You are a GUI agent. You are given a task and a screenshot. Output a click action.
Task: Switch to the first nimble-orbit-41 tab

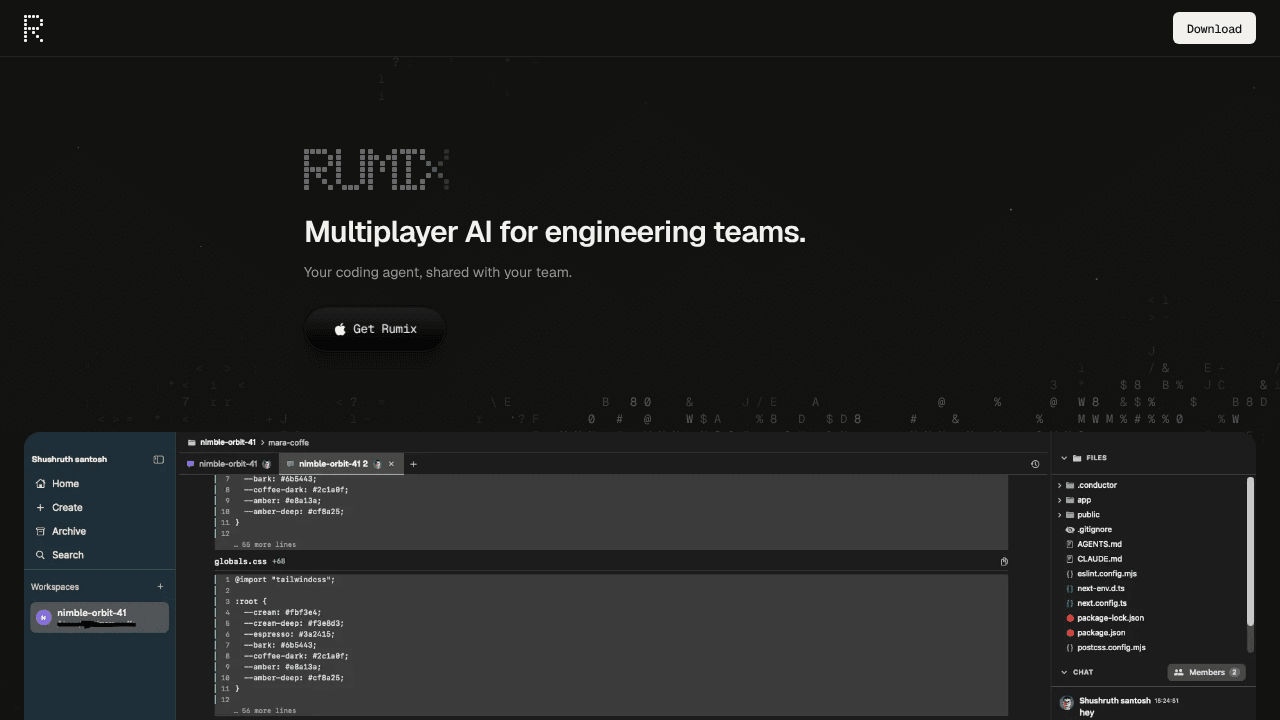229,464
